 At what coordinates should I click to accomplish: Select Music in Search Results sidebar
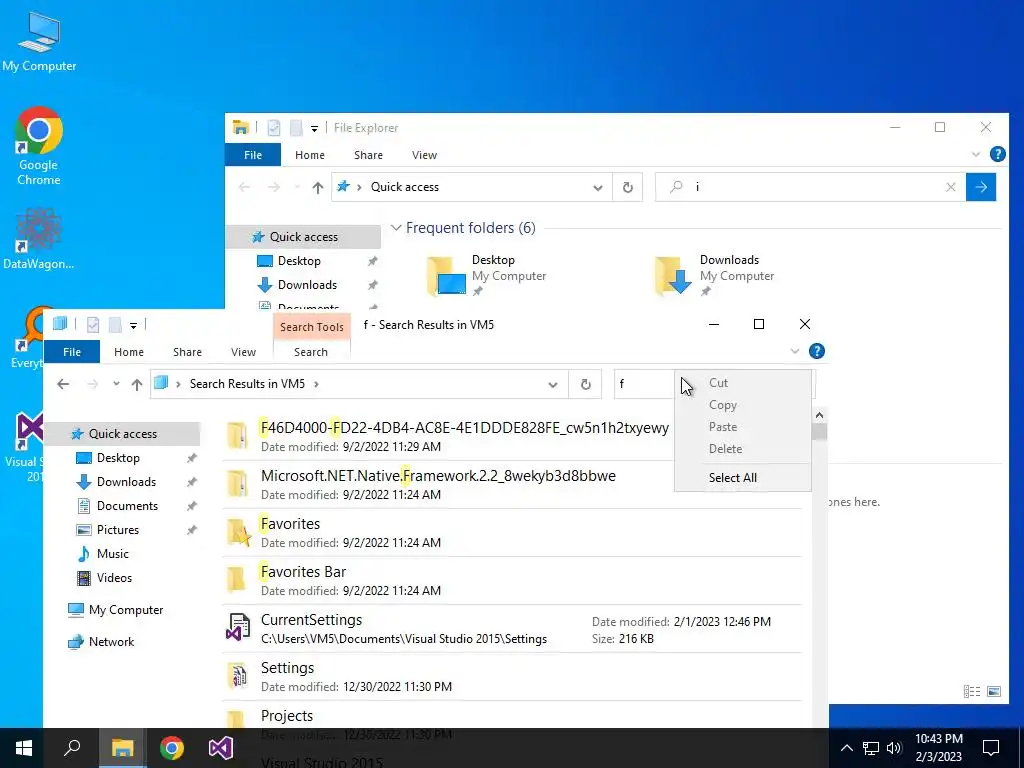coord(112,554)
